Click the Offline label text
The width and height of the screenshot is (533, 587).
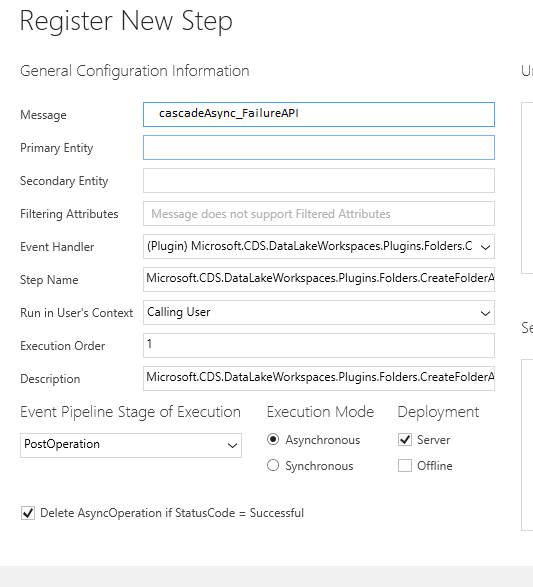point(435,466)
